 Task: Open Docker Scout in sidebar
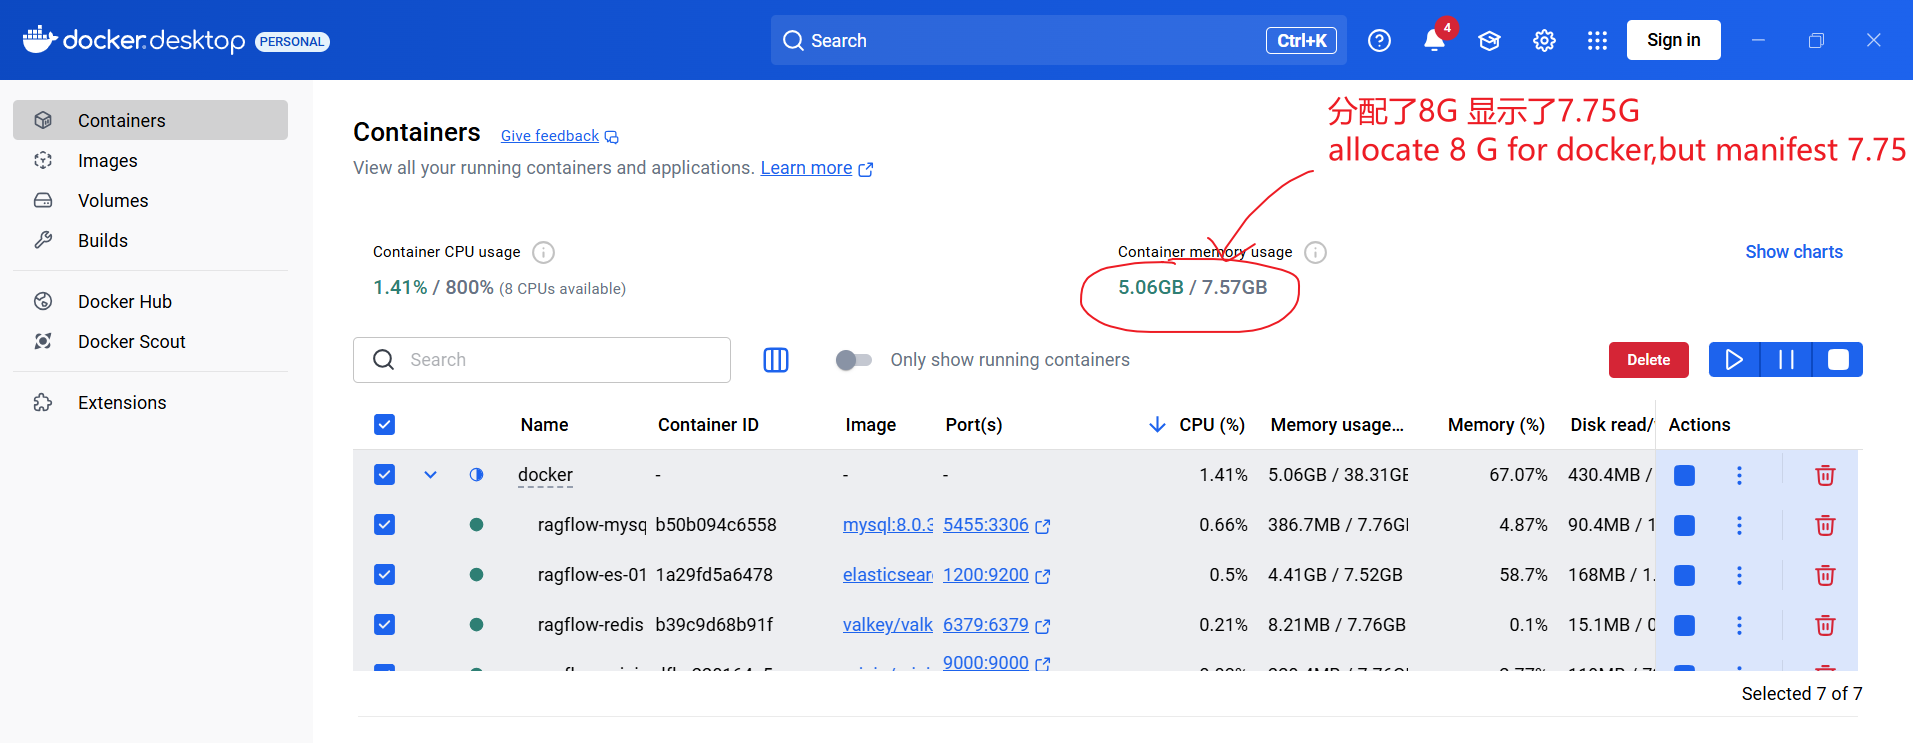(x=150, y=341)
